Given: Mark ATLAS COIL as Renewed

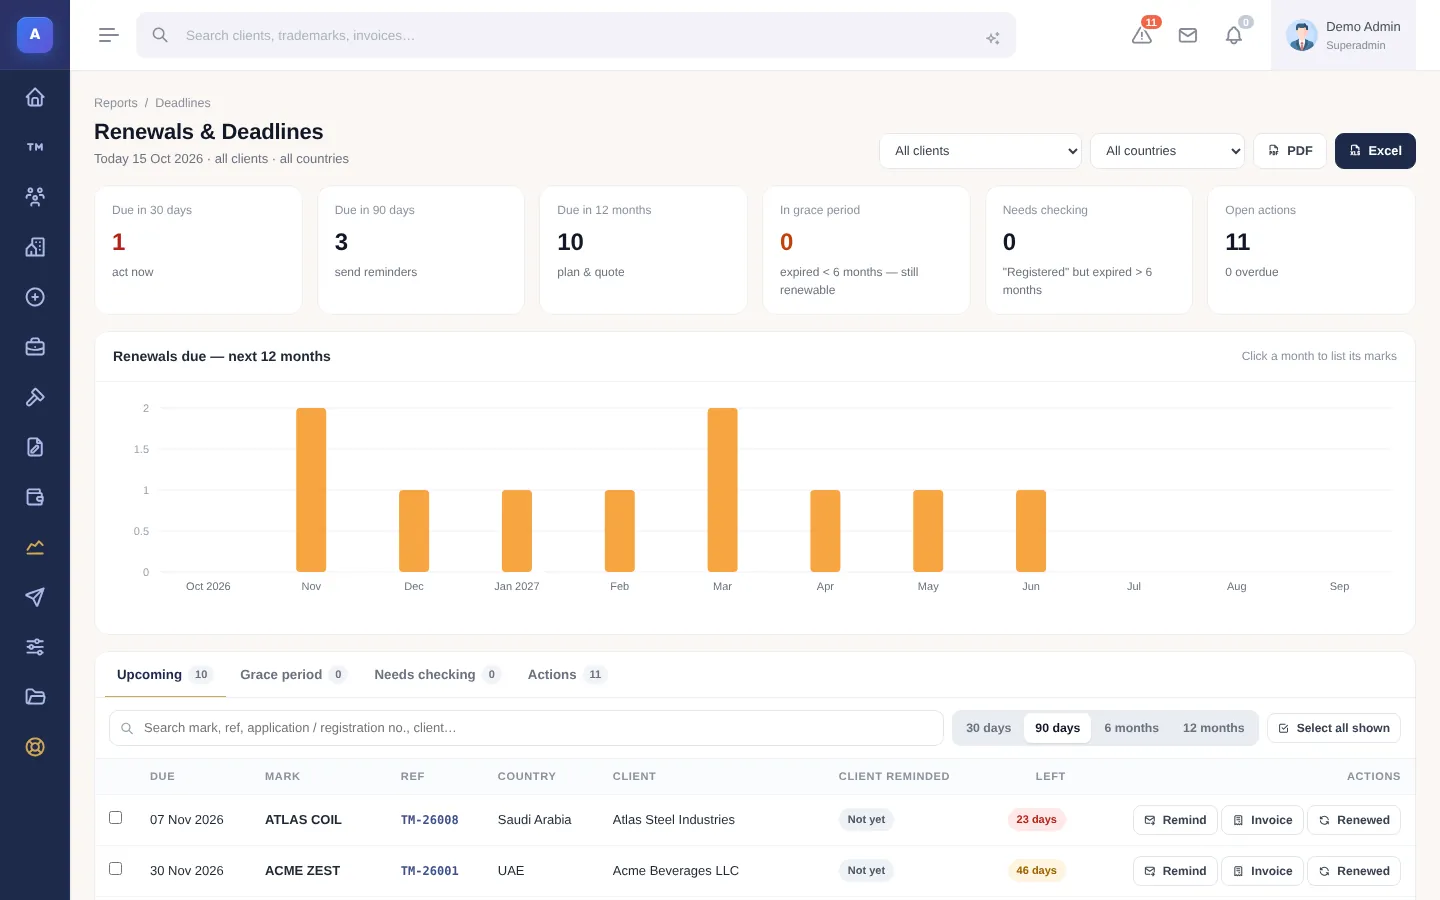Looking at the screenshot, I should coord(1354,820).
